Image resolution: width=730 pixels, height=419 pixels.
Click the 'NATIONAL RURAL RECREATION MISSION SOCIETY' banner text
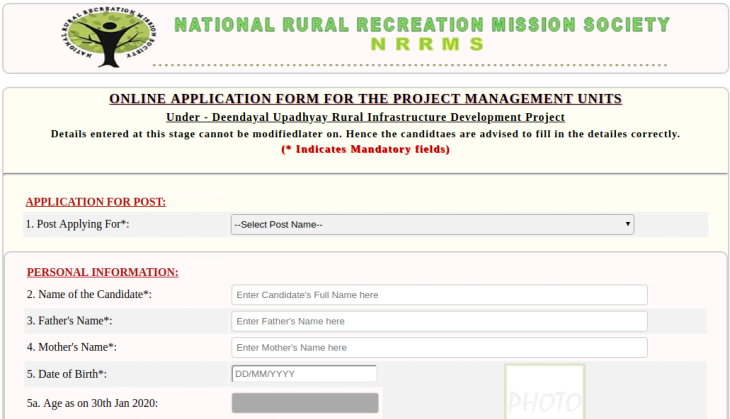tap(422, 25)
